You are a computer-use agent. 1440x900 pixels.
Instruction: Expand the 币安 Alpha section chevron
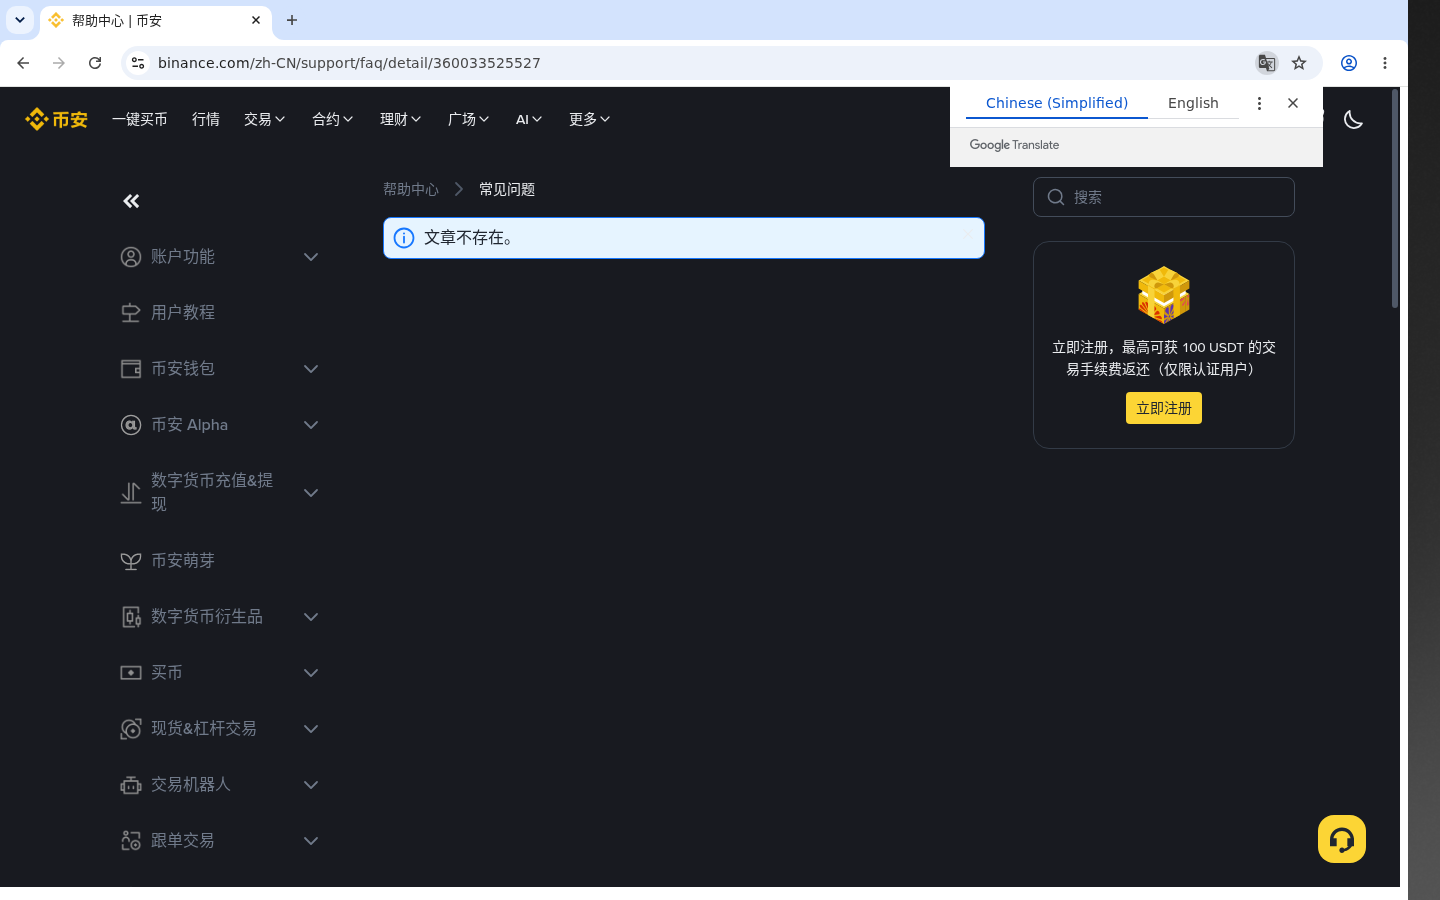coord(311,425)
